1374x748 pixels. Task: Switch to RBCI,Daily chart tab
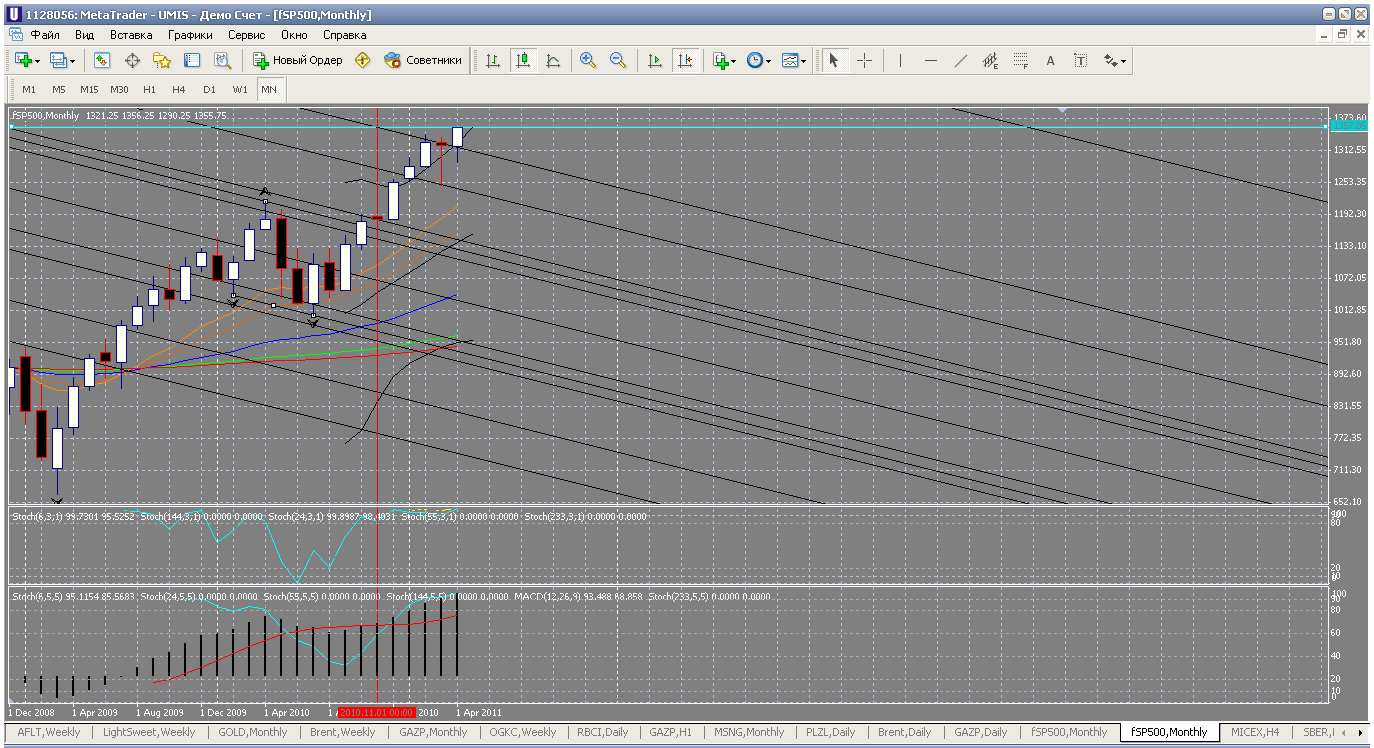[x=602, y=732]
